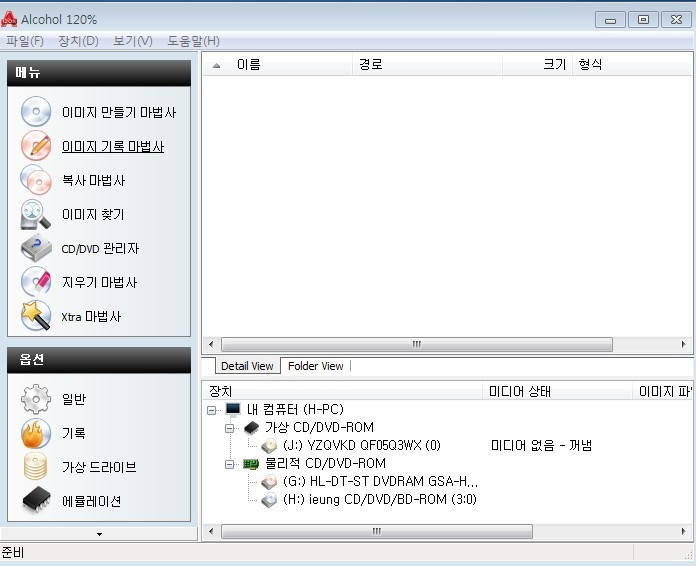Viewport: 696px width, 566px height.
Task: Expand the sidebar panel down arrow
Action: [x=99, y=534]
